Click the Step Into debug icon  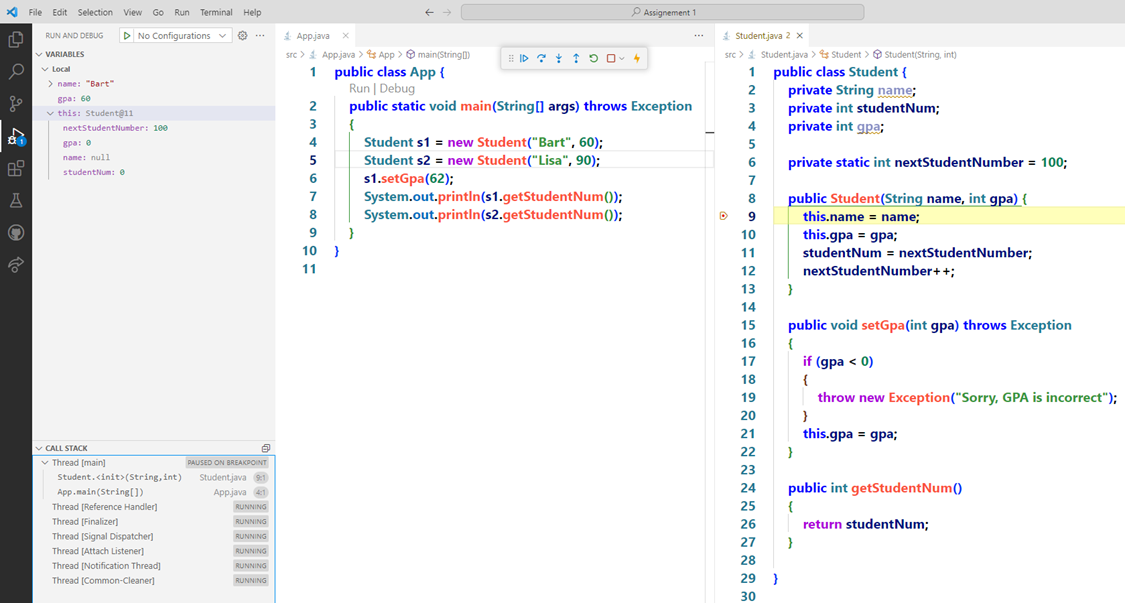click(x=559, y=58)
